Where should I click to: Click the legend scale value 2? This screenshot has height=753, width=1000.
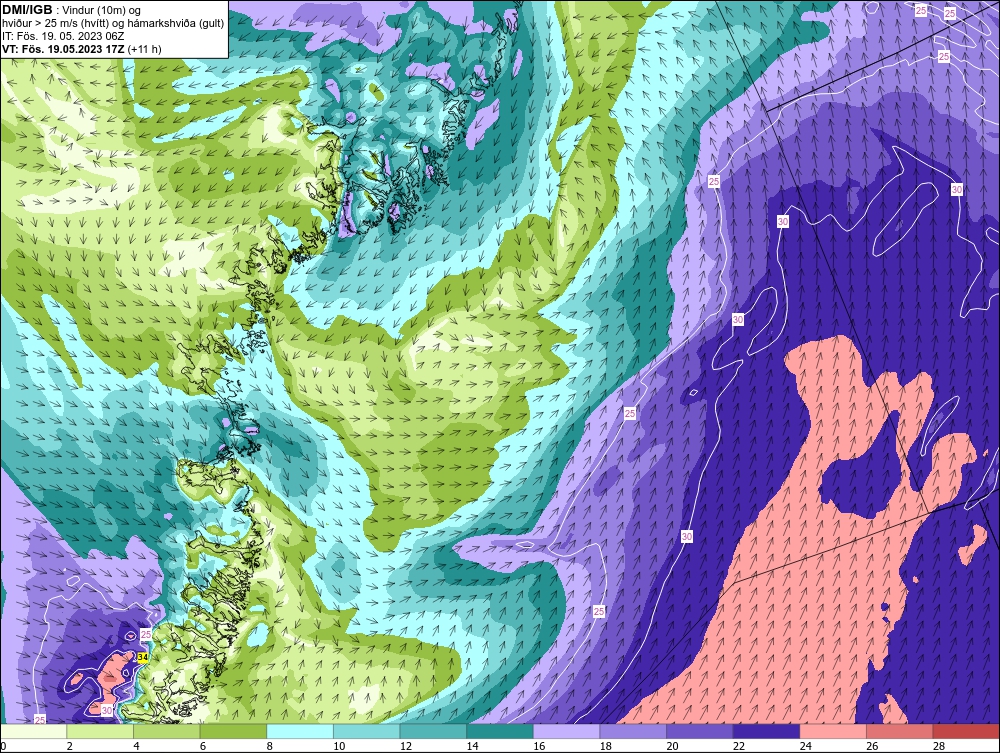pyautogui.click(x=70, y=746)
